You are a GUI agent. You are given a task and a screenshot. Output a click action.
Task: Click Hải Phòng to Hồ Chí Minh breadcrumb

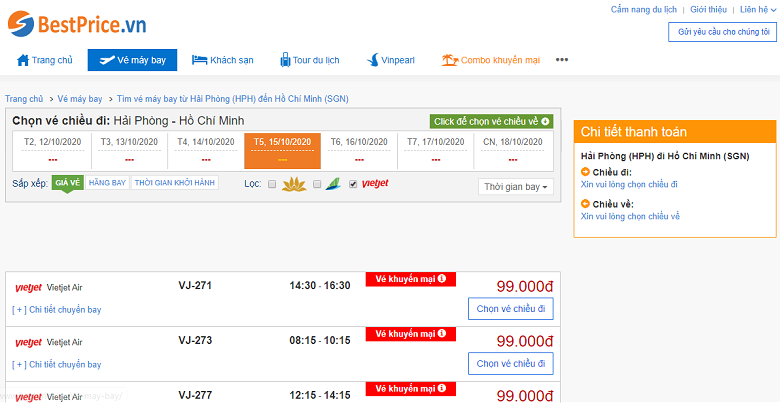tap(233, 99)
